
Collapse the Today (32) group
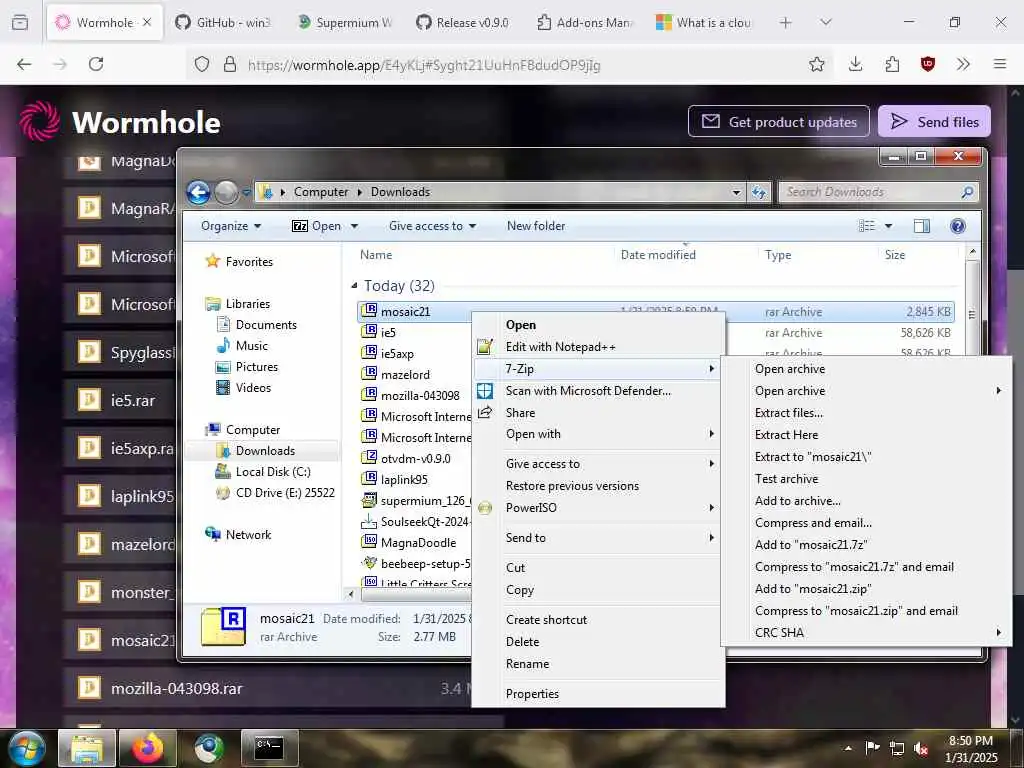[354, 285]
